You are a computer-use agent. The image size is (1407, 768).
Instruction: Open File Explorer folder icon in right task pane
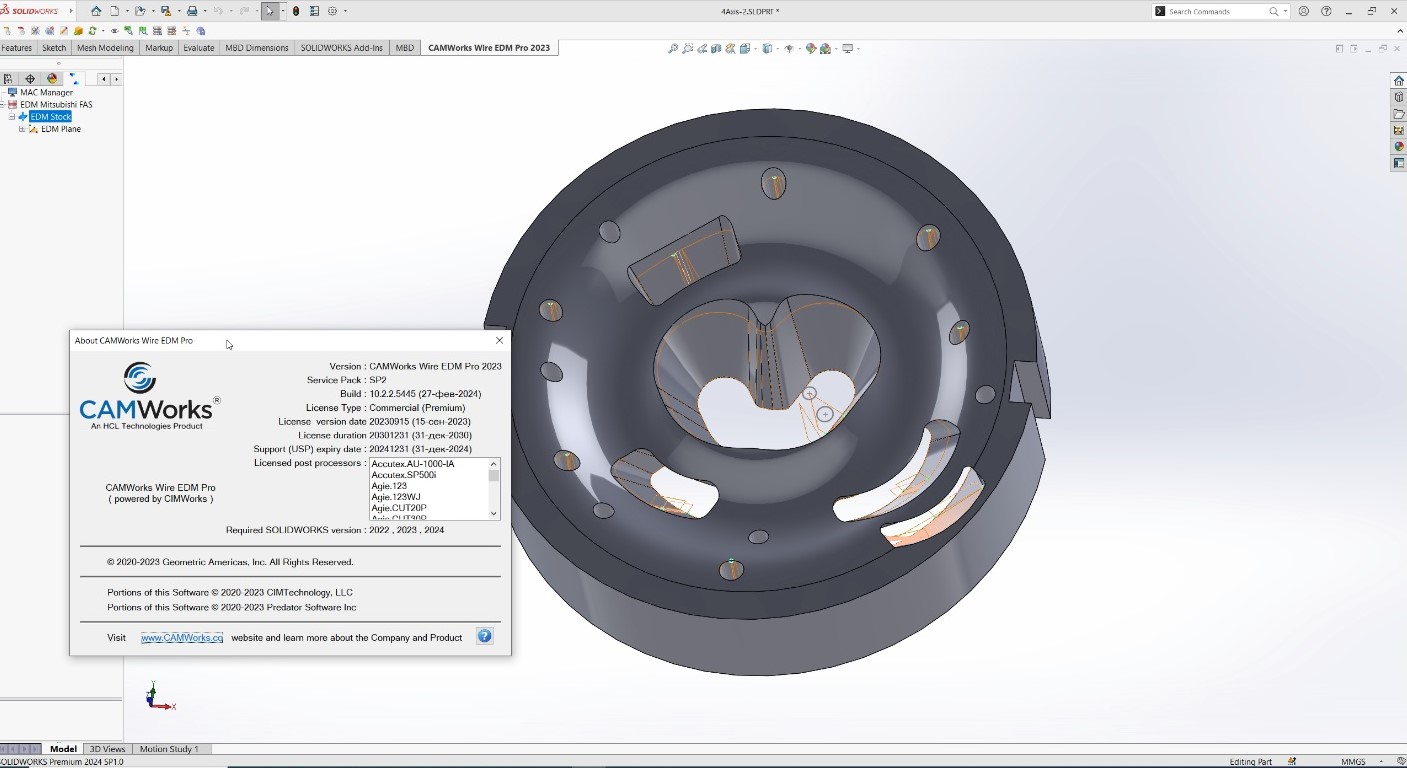[x=1399, y=114]
